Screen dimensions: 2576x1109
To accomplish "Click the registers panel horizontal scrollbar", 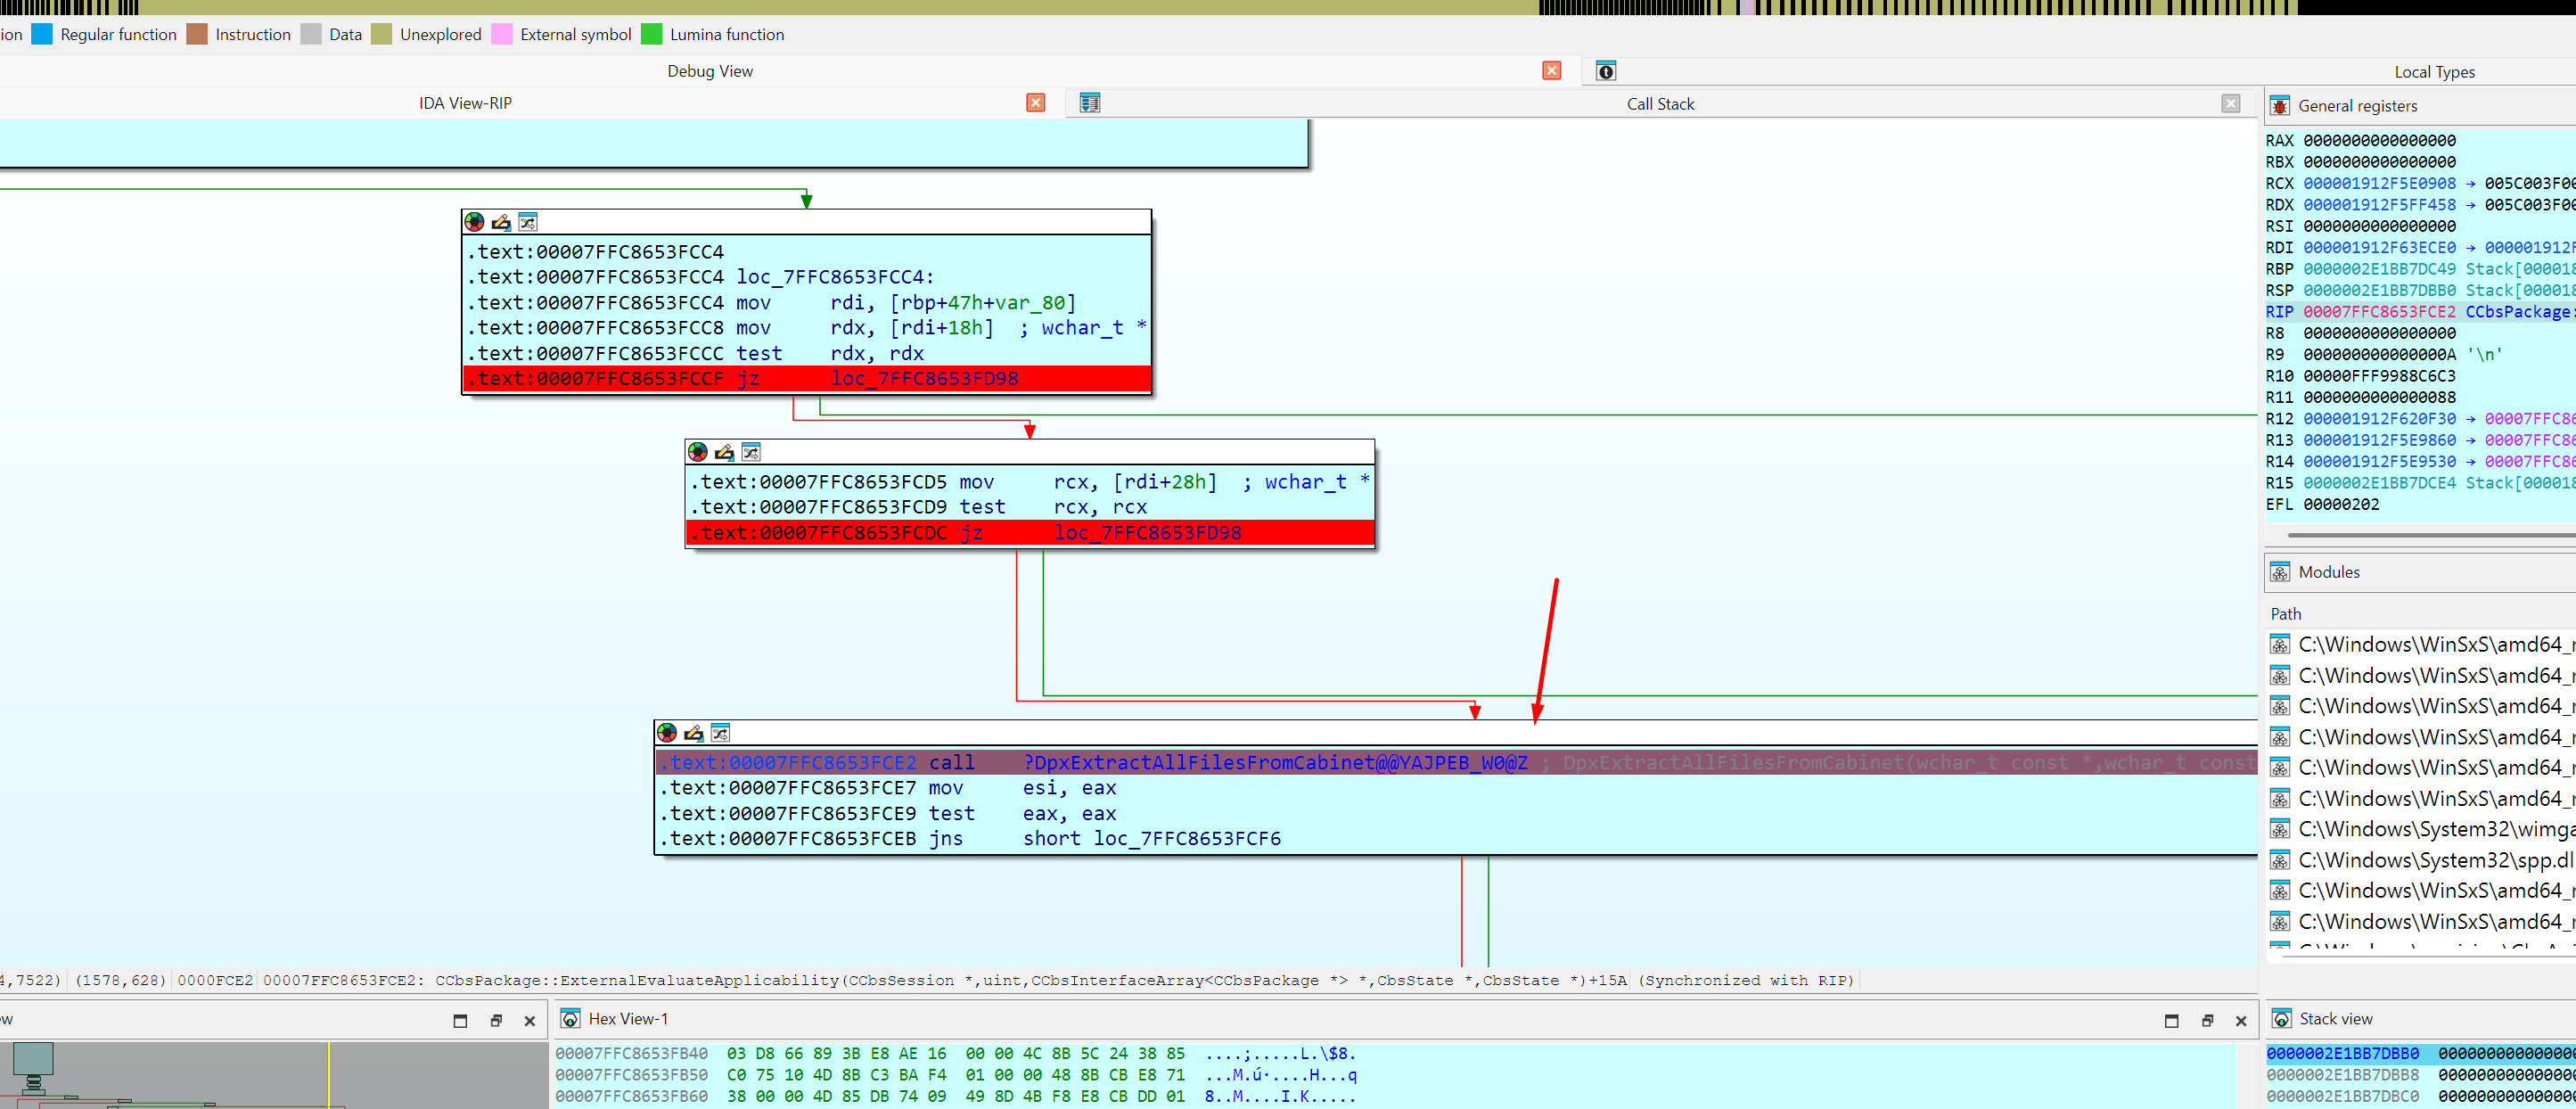I will 2430,535.
